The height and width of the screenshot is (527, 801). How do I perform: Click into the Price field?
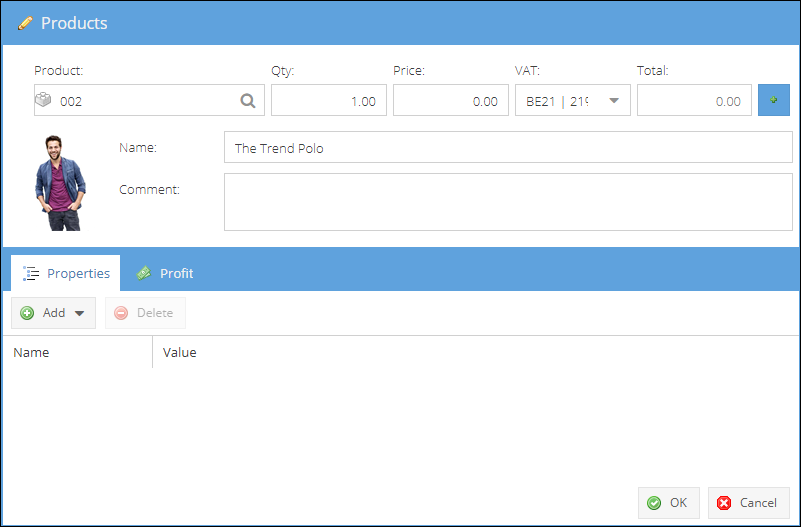pyautogui.click(x=450, y=100)
